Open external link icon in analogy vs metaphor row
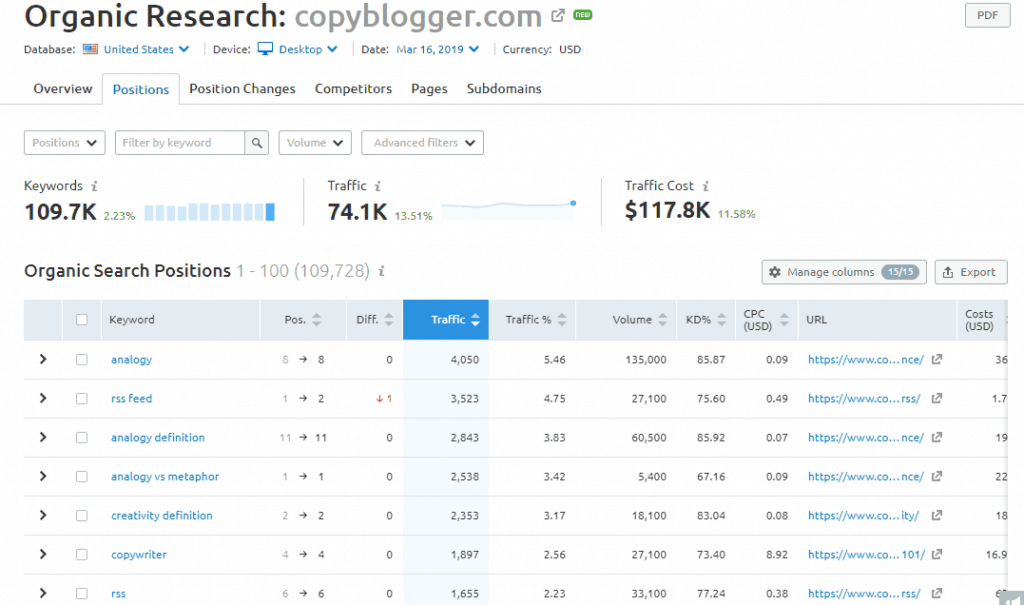The image size is (1024, 605). pos(936,476)
